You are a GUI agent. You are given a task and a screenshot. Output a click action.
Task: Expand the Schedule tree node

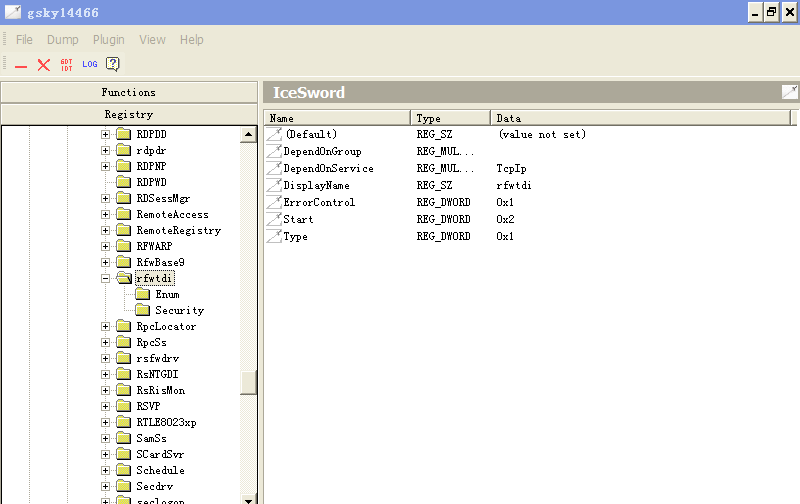point(105,470)
